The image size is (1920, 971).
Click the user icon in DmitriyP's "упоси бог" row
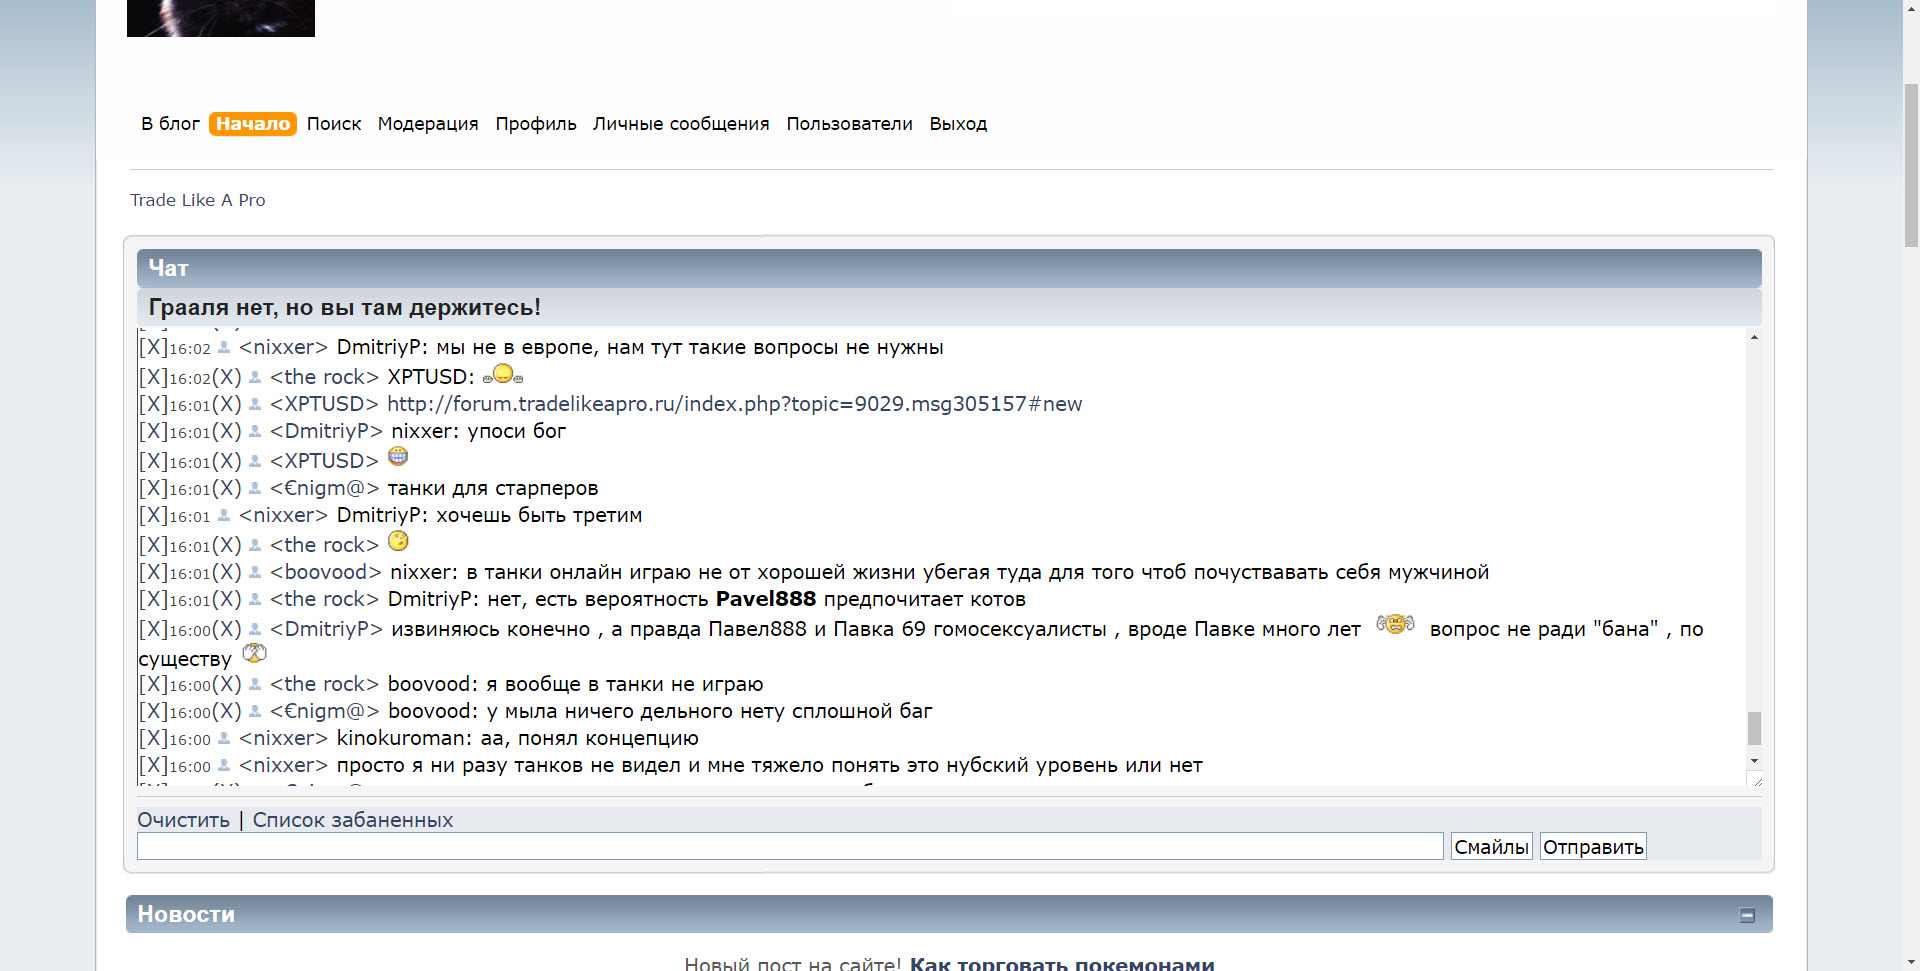(255, 431)
